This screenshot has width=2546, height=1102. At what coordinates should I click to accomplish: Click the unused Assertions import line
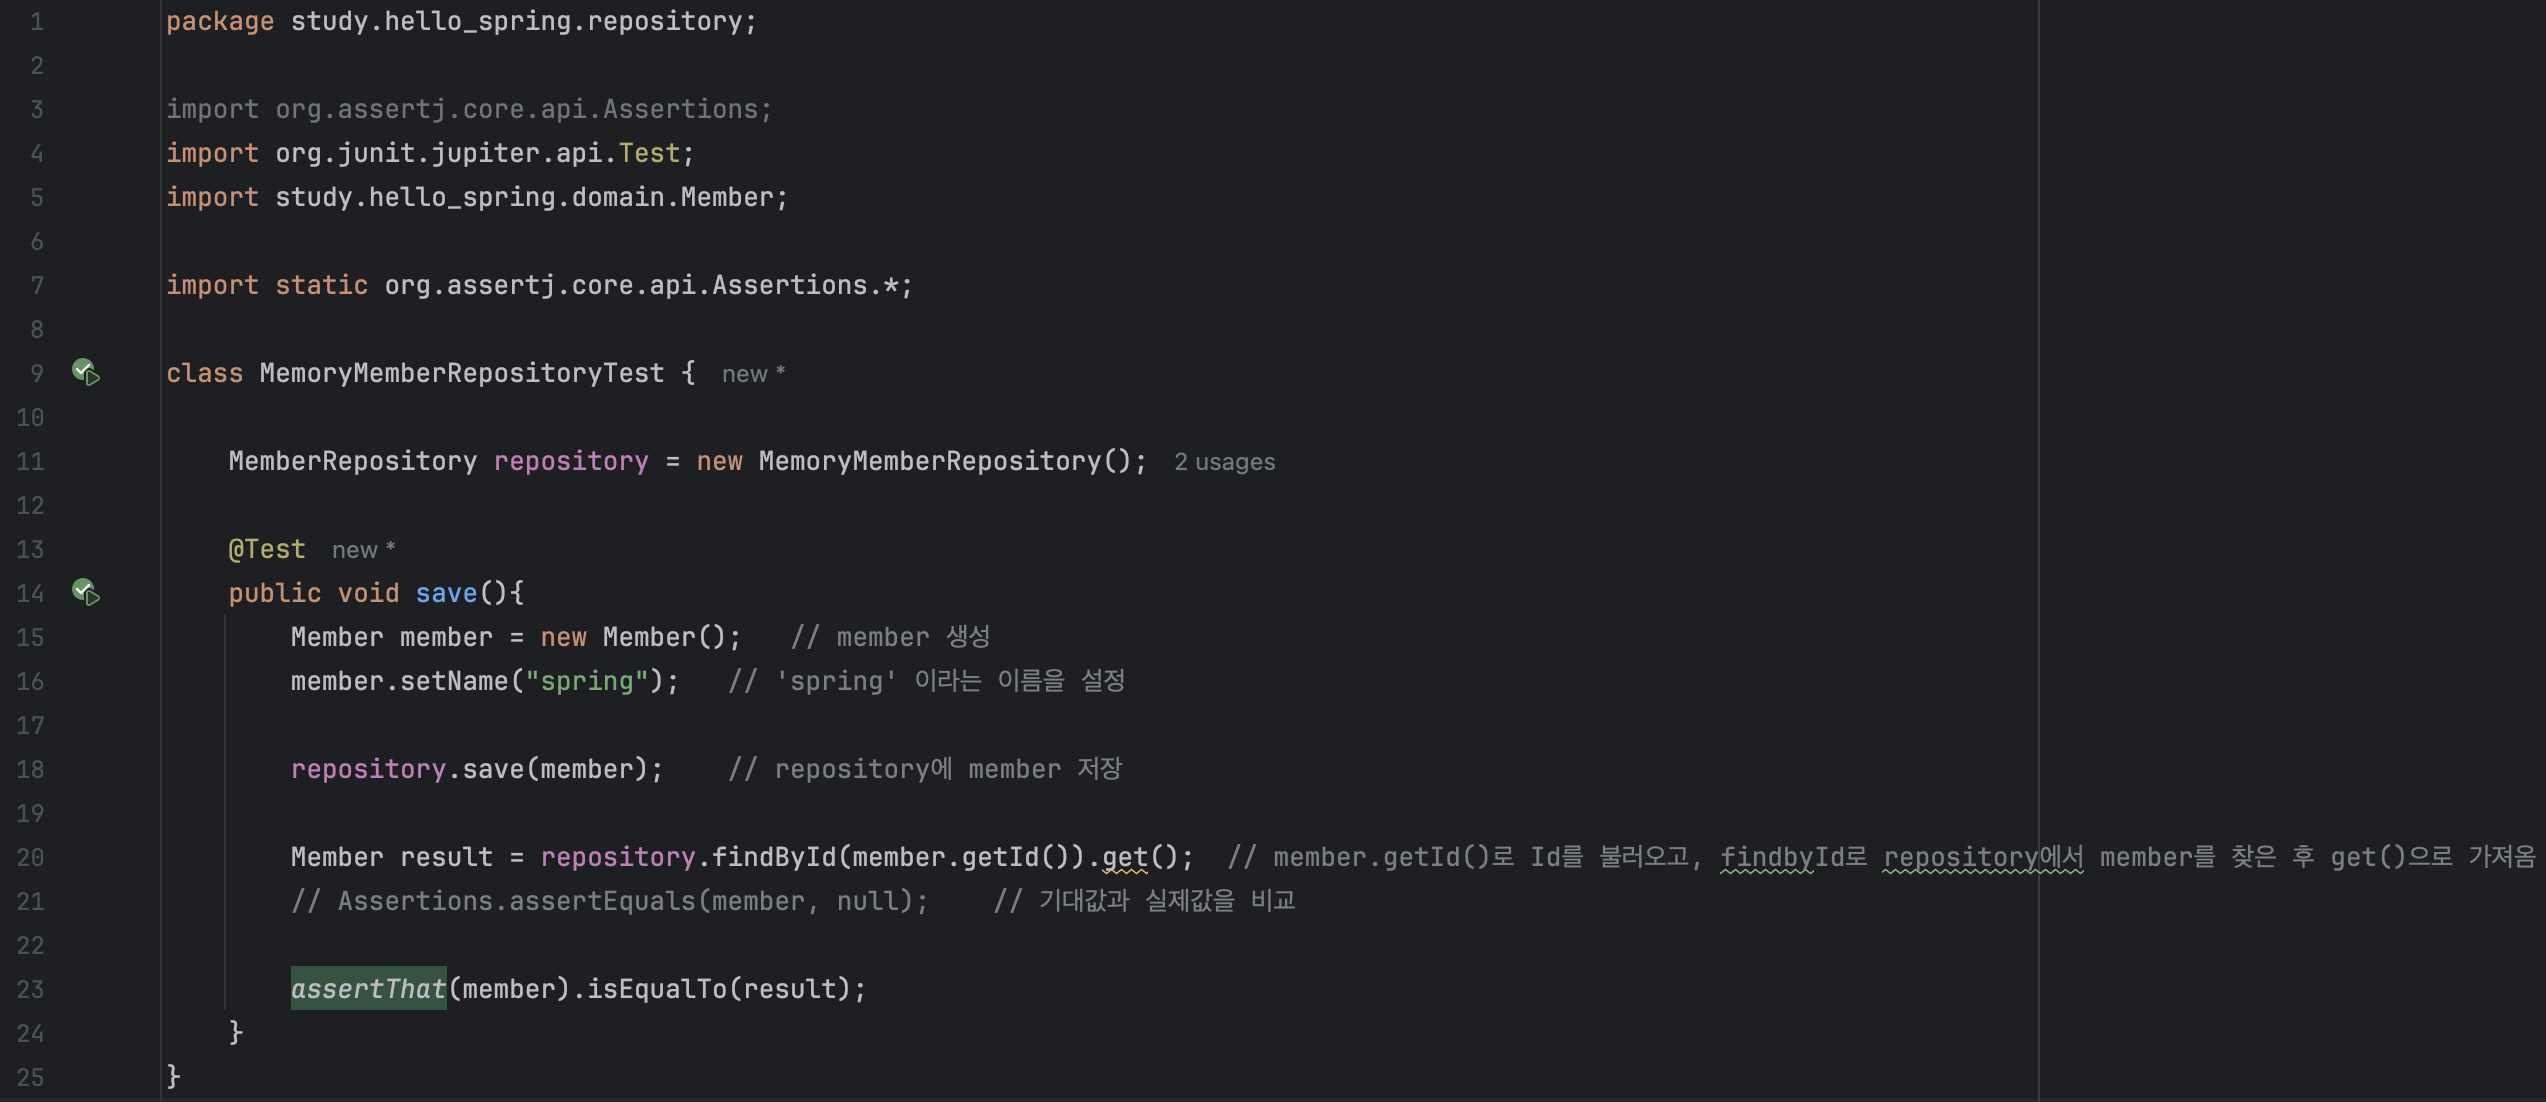[468, 109]
